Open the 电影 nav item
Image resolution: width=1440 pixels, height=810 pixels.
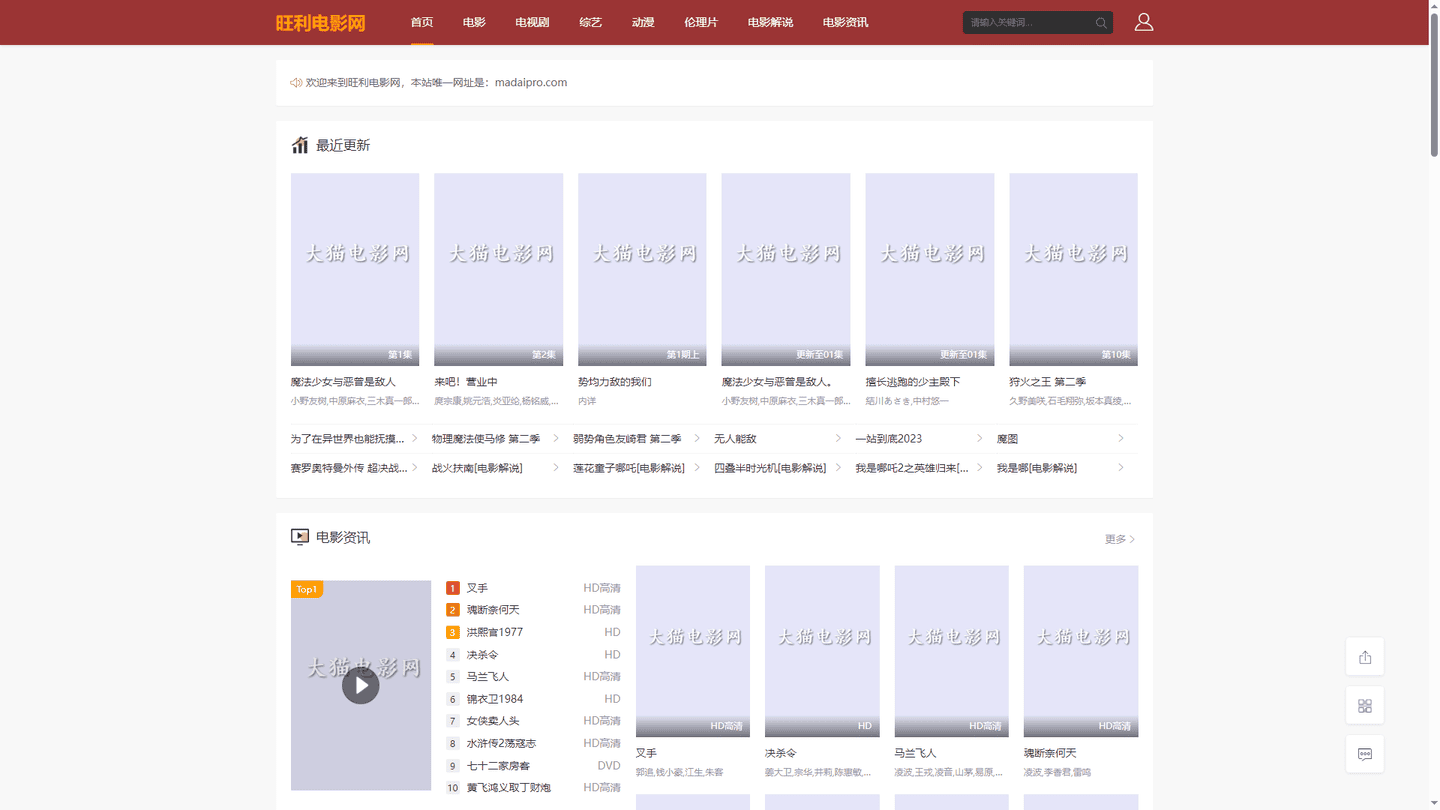(x=474, y=22)
